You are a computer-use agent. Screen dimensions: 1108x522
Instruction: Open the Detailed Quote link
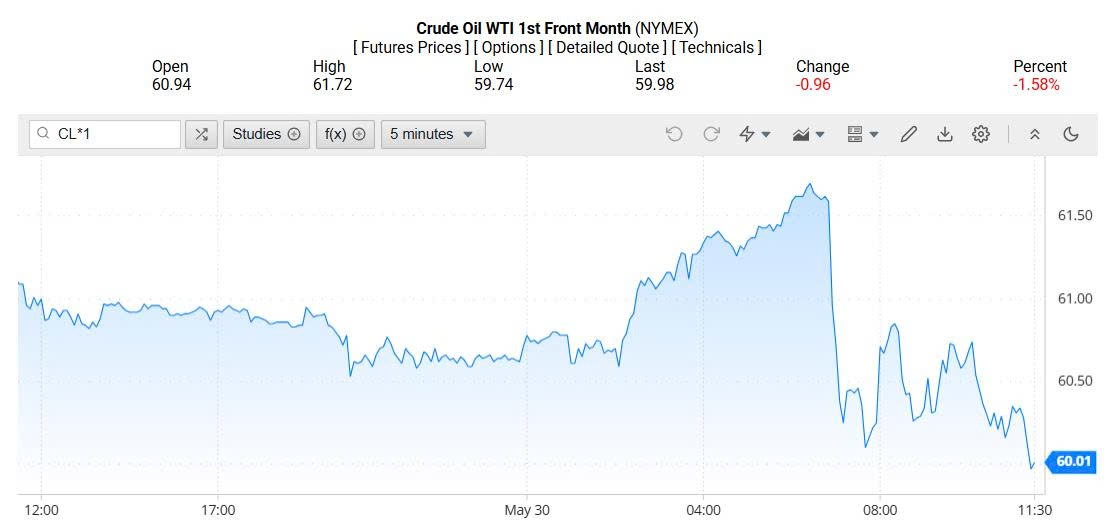tap(607, 47)
